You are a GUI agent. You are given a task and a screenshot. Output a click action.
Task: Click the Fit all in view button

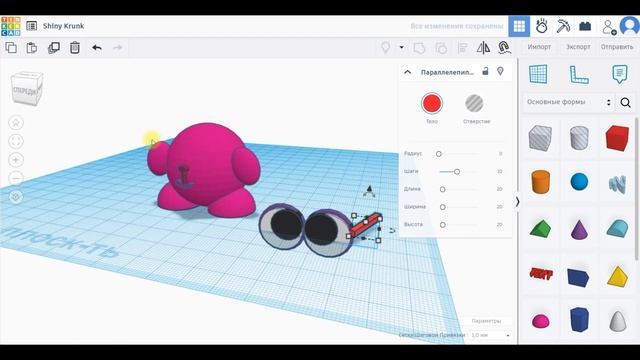click(16, 141)
